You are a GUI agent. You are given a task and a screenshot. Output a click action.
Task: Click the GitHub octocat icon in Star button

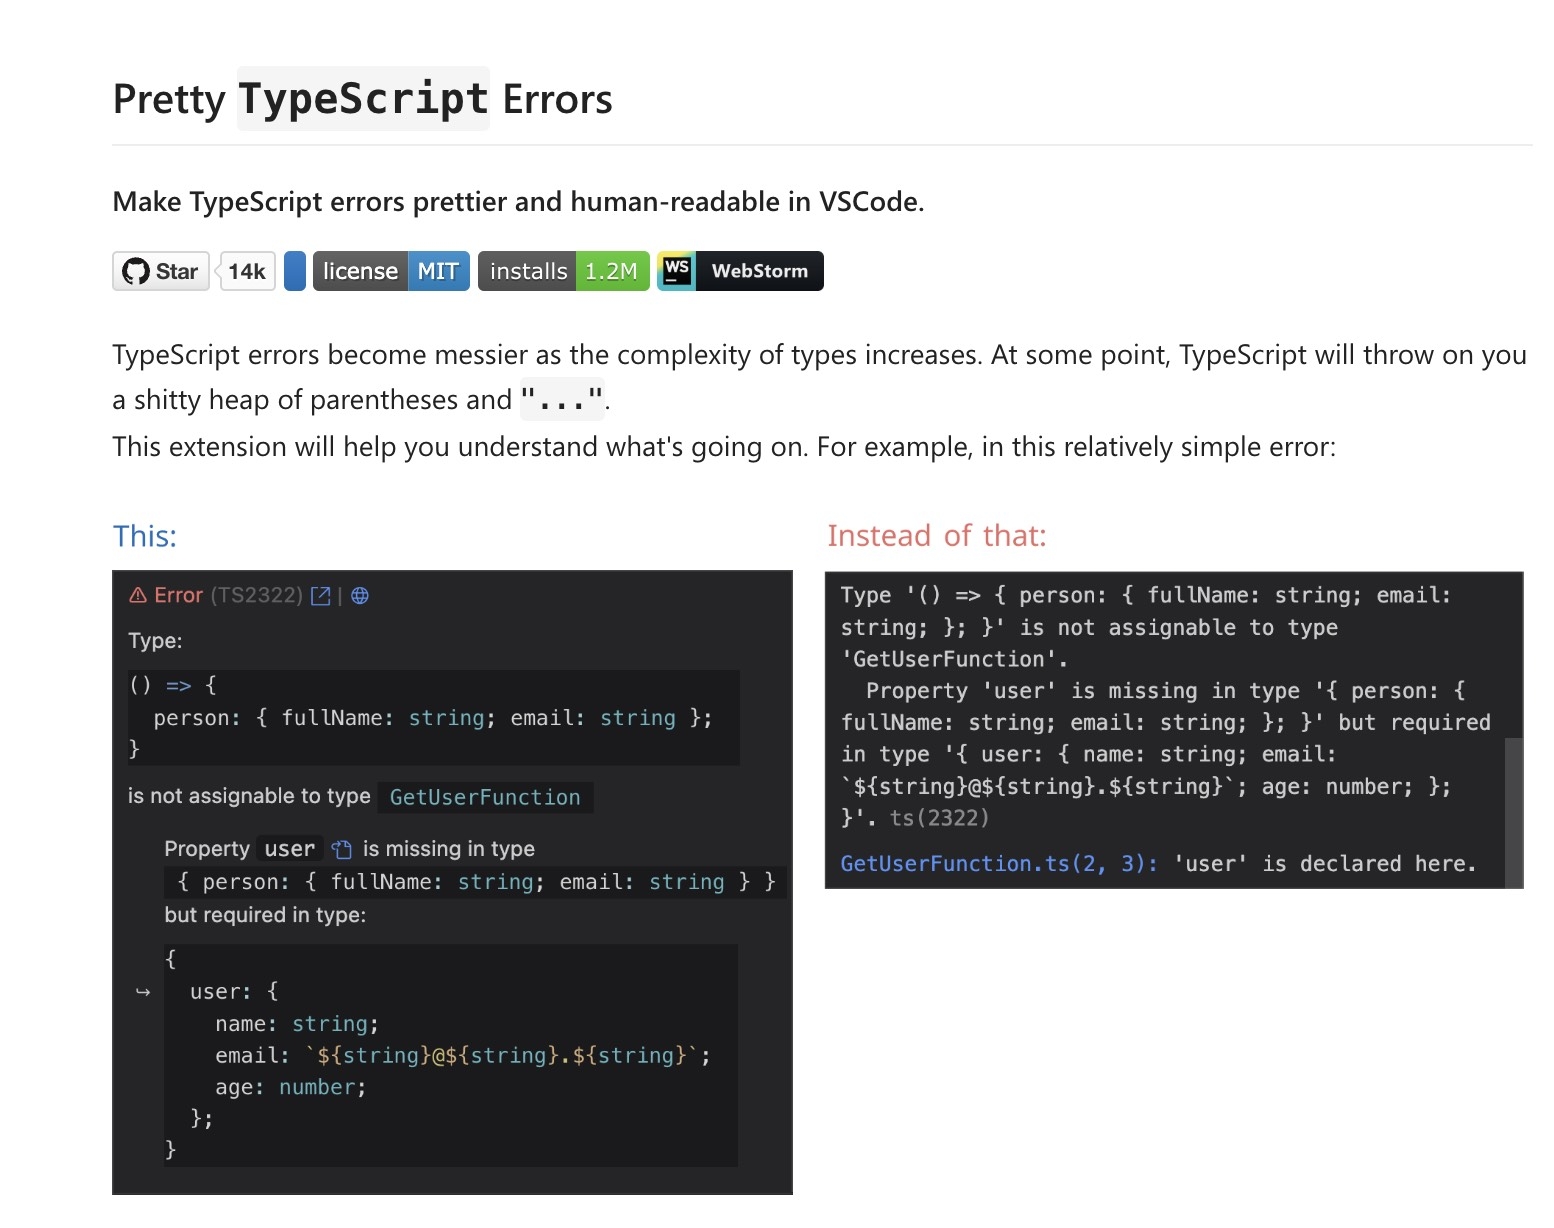click(x=136, y=271)
